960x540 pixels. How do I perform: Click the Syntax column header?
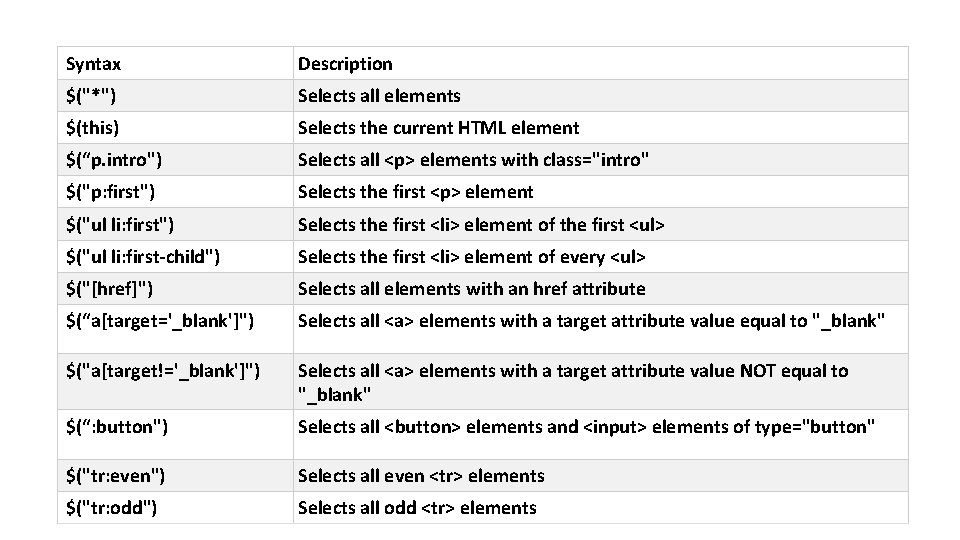93,64
